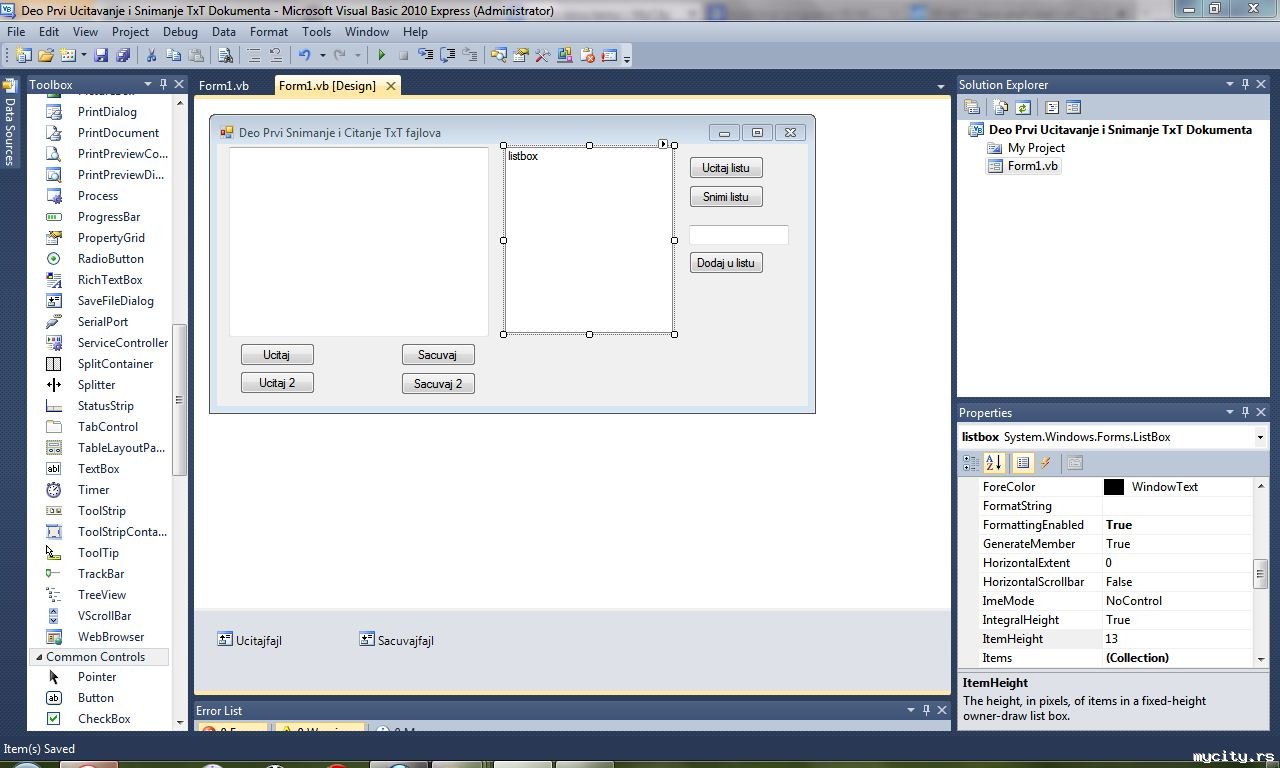Click the Add New Item toolbar icon
Viewport: 1280px width, 768px height.
point(68,56)
